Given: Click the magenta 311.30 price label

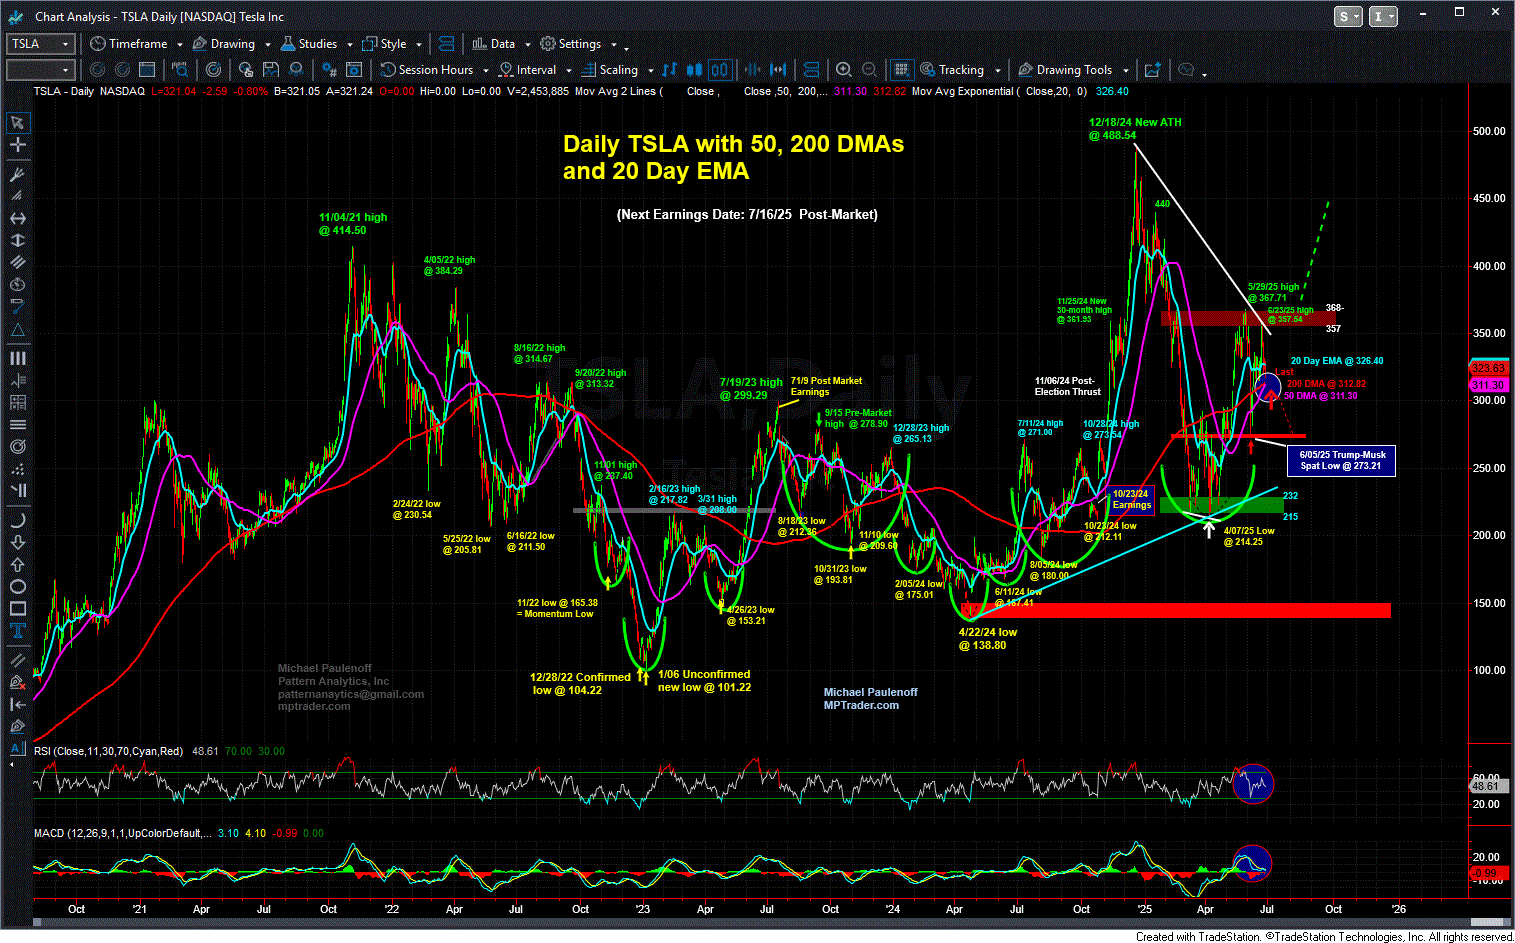Looking at the screenshot, I should pyautogui.click(x=1488, y=385).
